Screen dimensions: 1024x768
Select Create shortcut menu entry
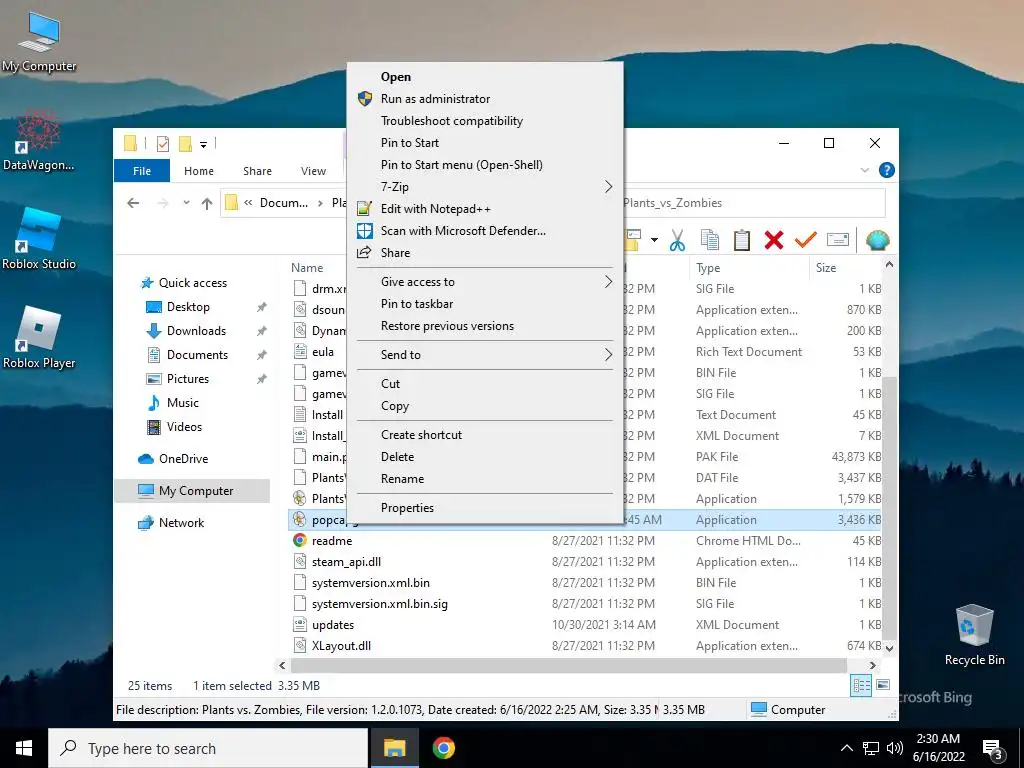[x=421, y=435]
